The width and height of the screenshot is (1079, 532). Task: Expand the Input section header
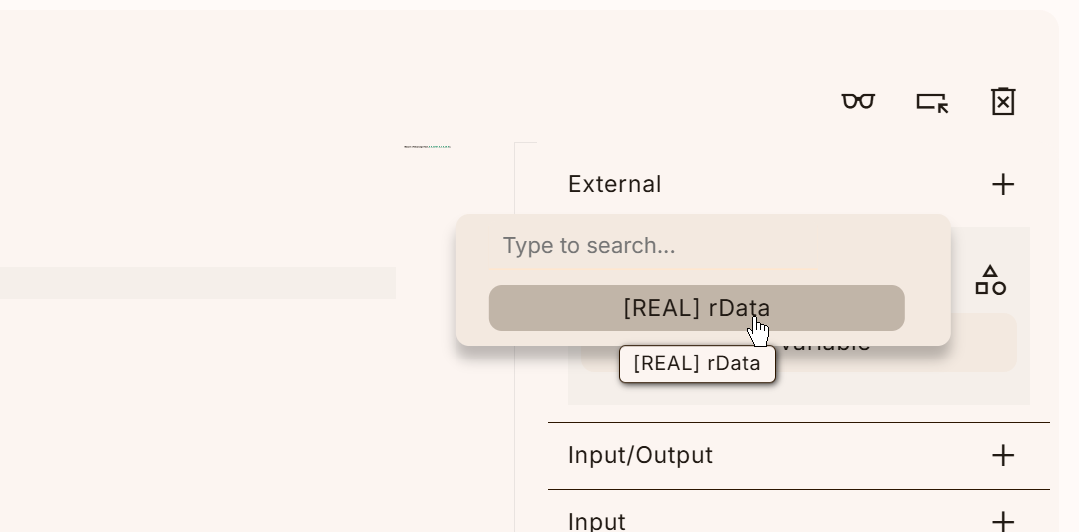(x=597, y=521)
